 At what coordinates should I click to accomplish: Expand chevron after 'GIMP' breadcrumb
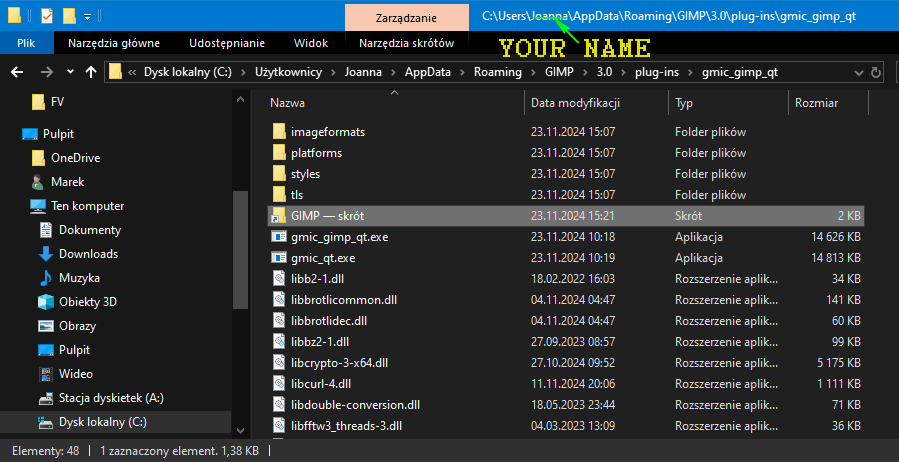[585, 73]
